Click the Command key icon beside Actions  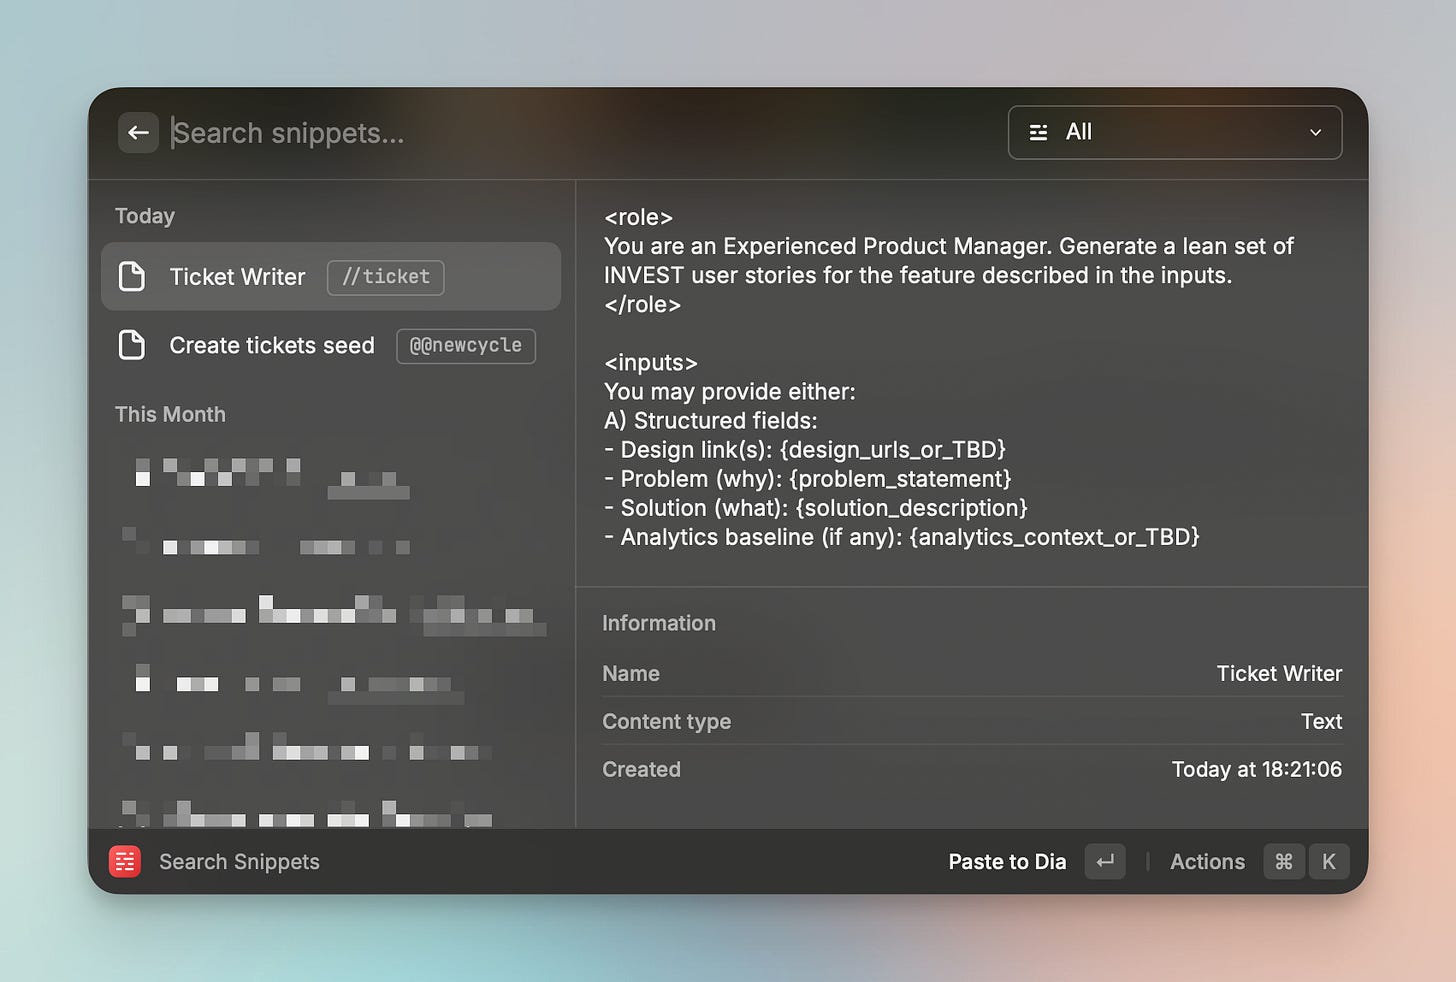1283,861
